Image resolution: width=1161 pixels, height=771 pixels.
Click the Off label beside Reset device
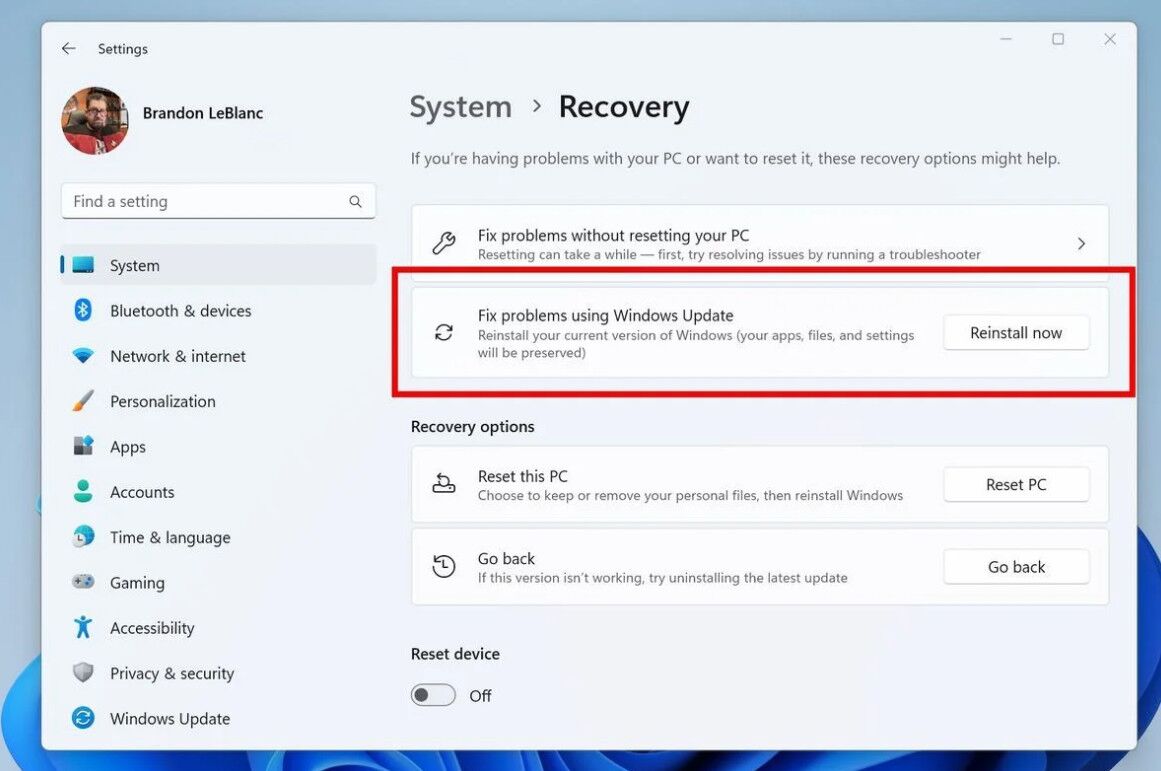(480, 695)
